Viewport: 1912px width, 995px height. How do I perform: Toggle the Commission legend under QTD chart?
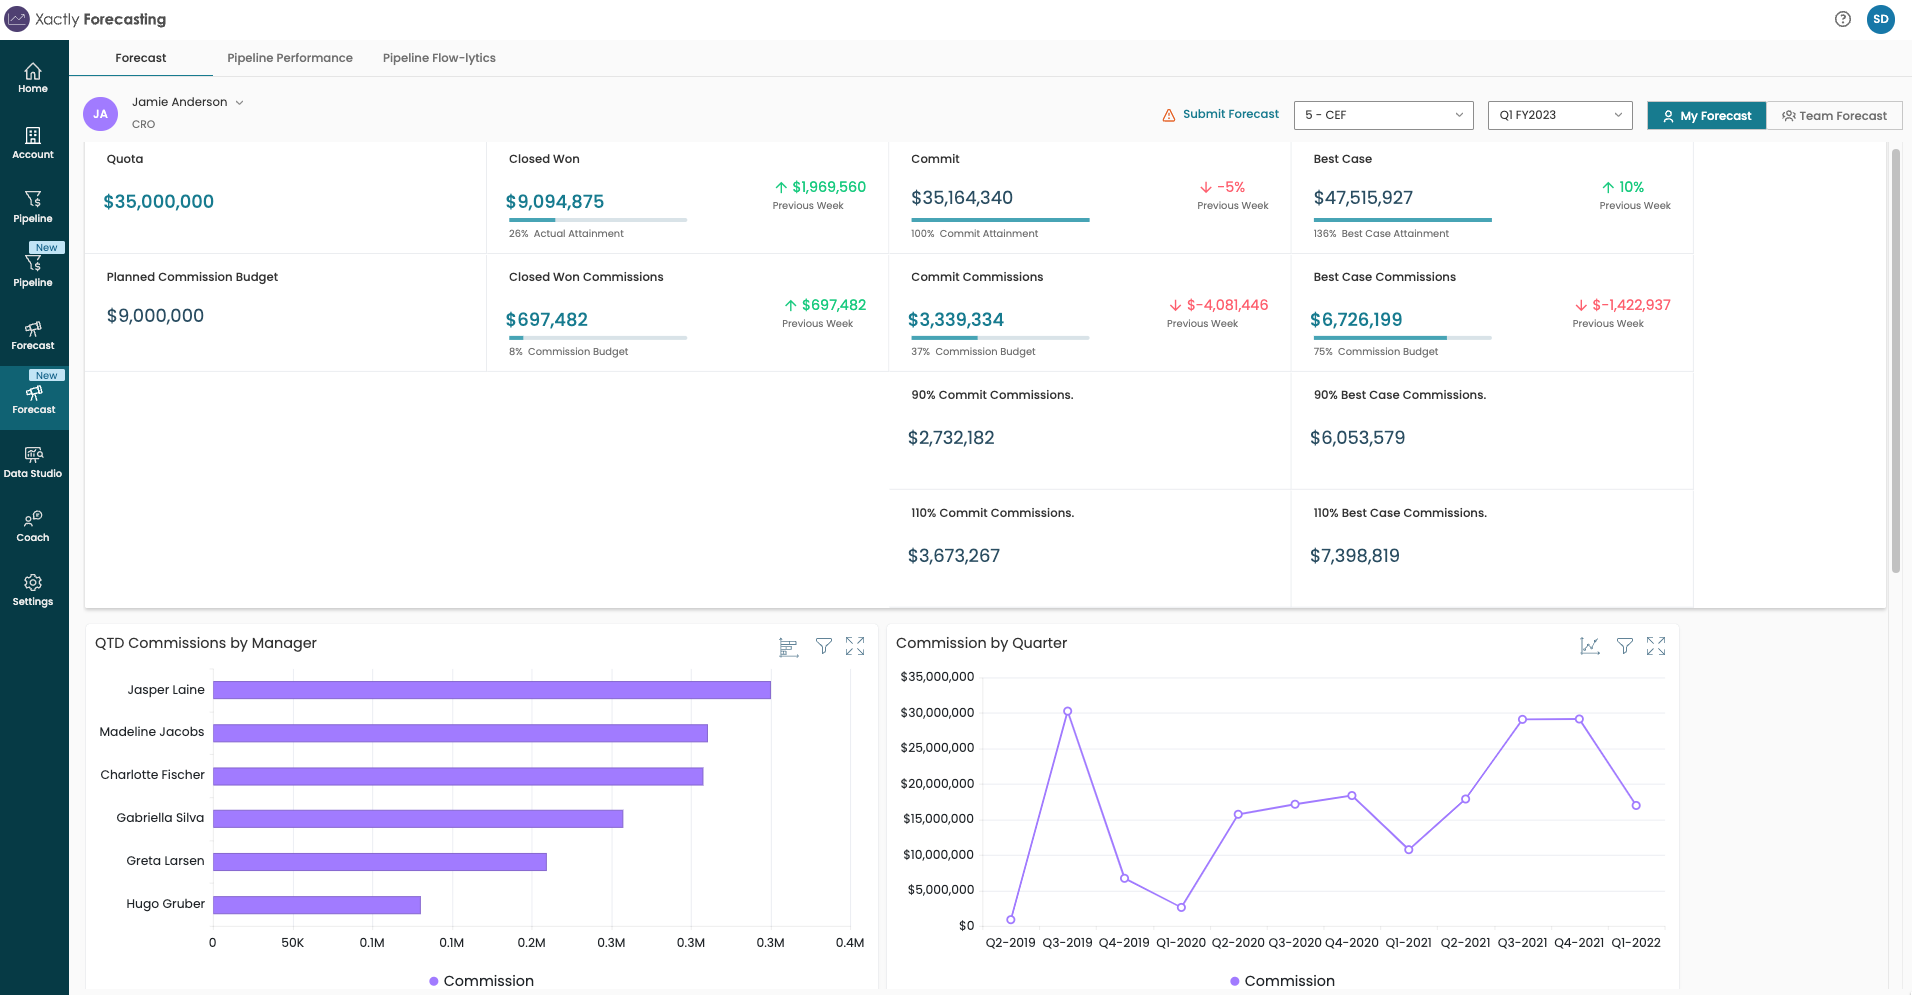click(481, 981)
